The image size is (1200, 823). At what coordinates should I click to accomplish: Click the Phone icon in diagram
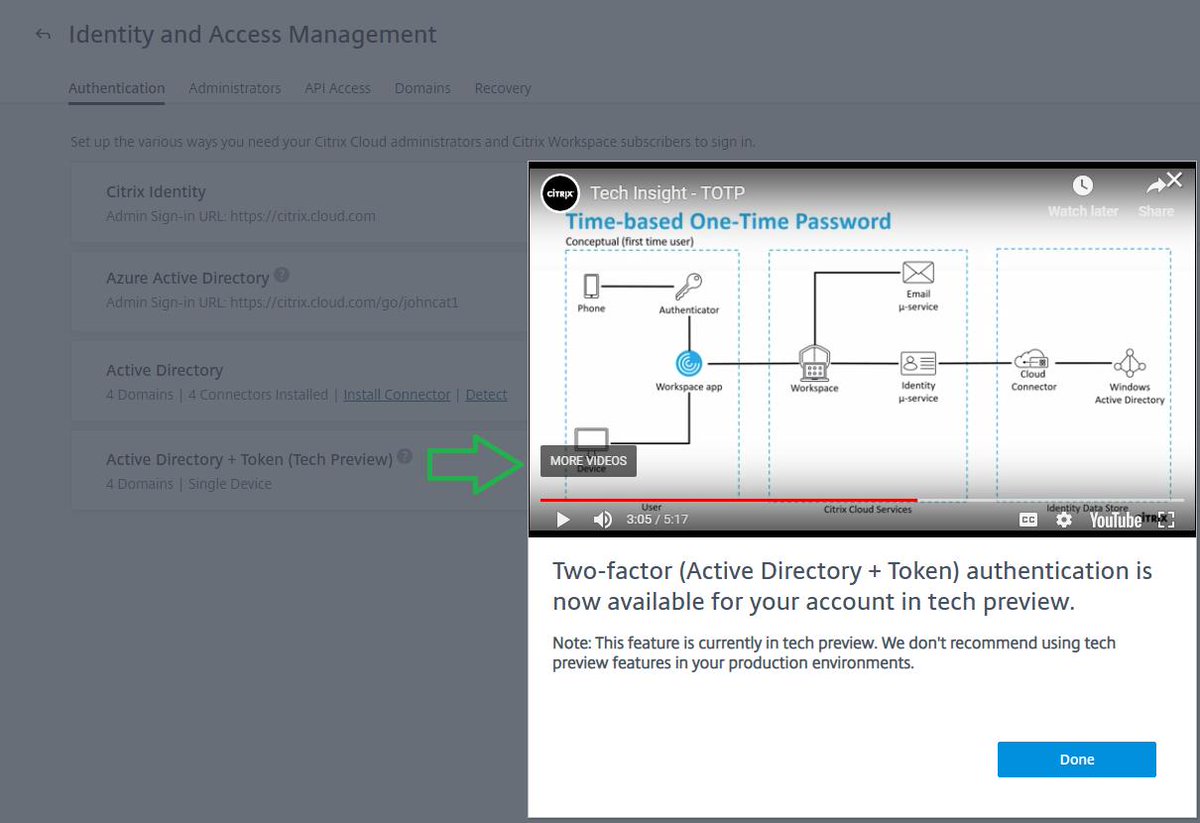591,287
